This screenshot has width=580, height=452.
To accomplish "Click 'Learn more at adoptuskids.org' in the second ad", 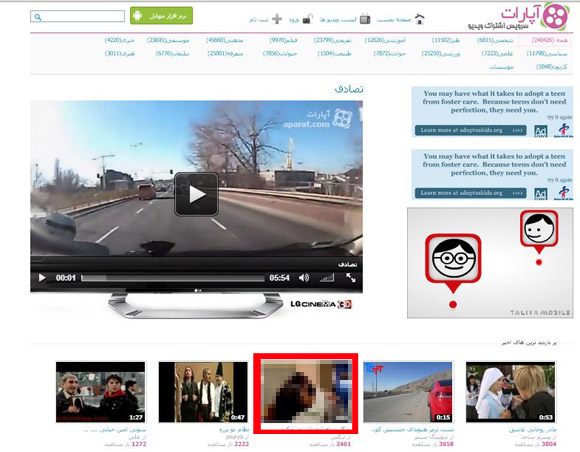I will pyautogui.click(x=471, y=193).
